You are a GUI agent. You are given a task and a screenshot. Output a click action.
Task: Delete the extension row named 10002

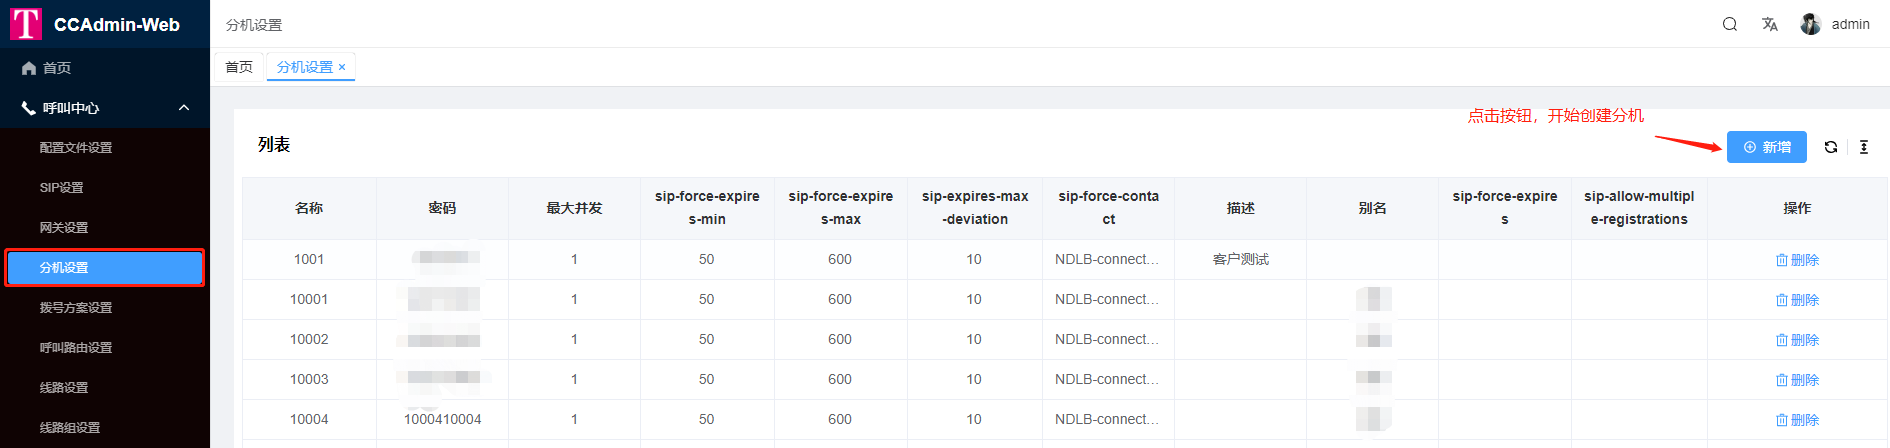coord(1796,340)
